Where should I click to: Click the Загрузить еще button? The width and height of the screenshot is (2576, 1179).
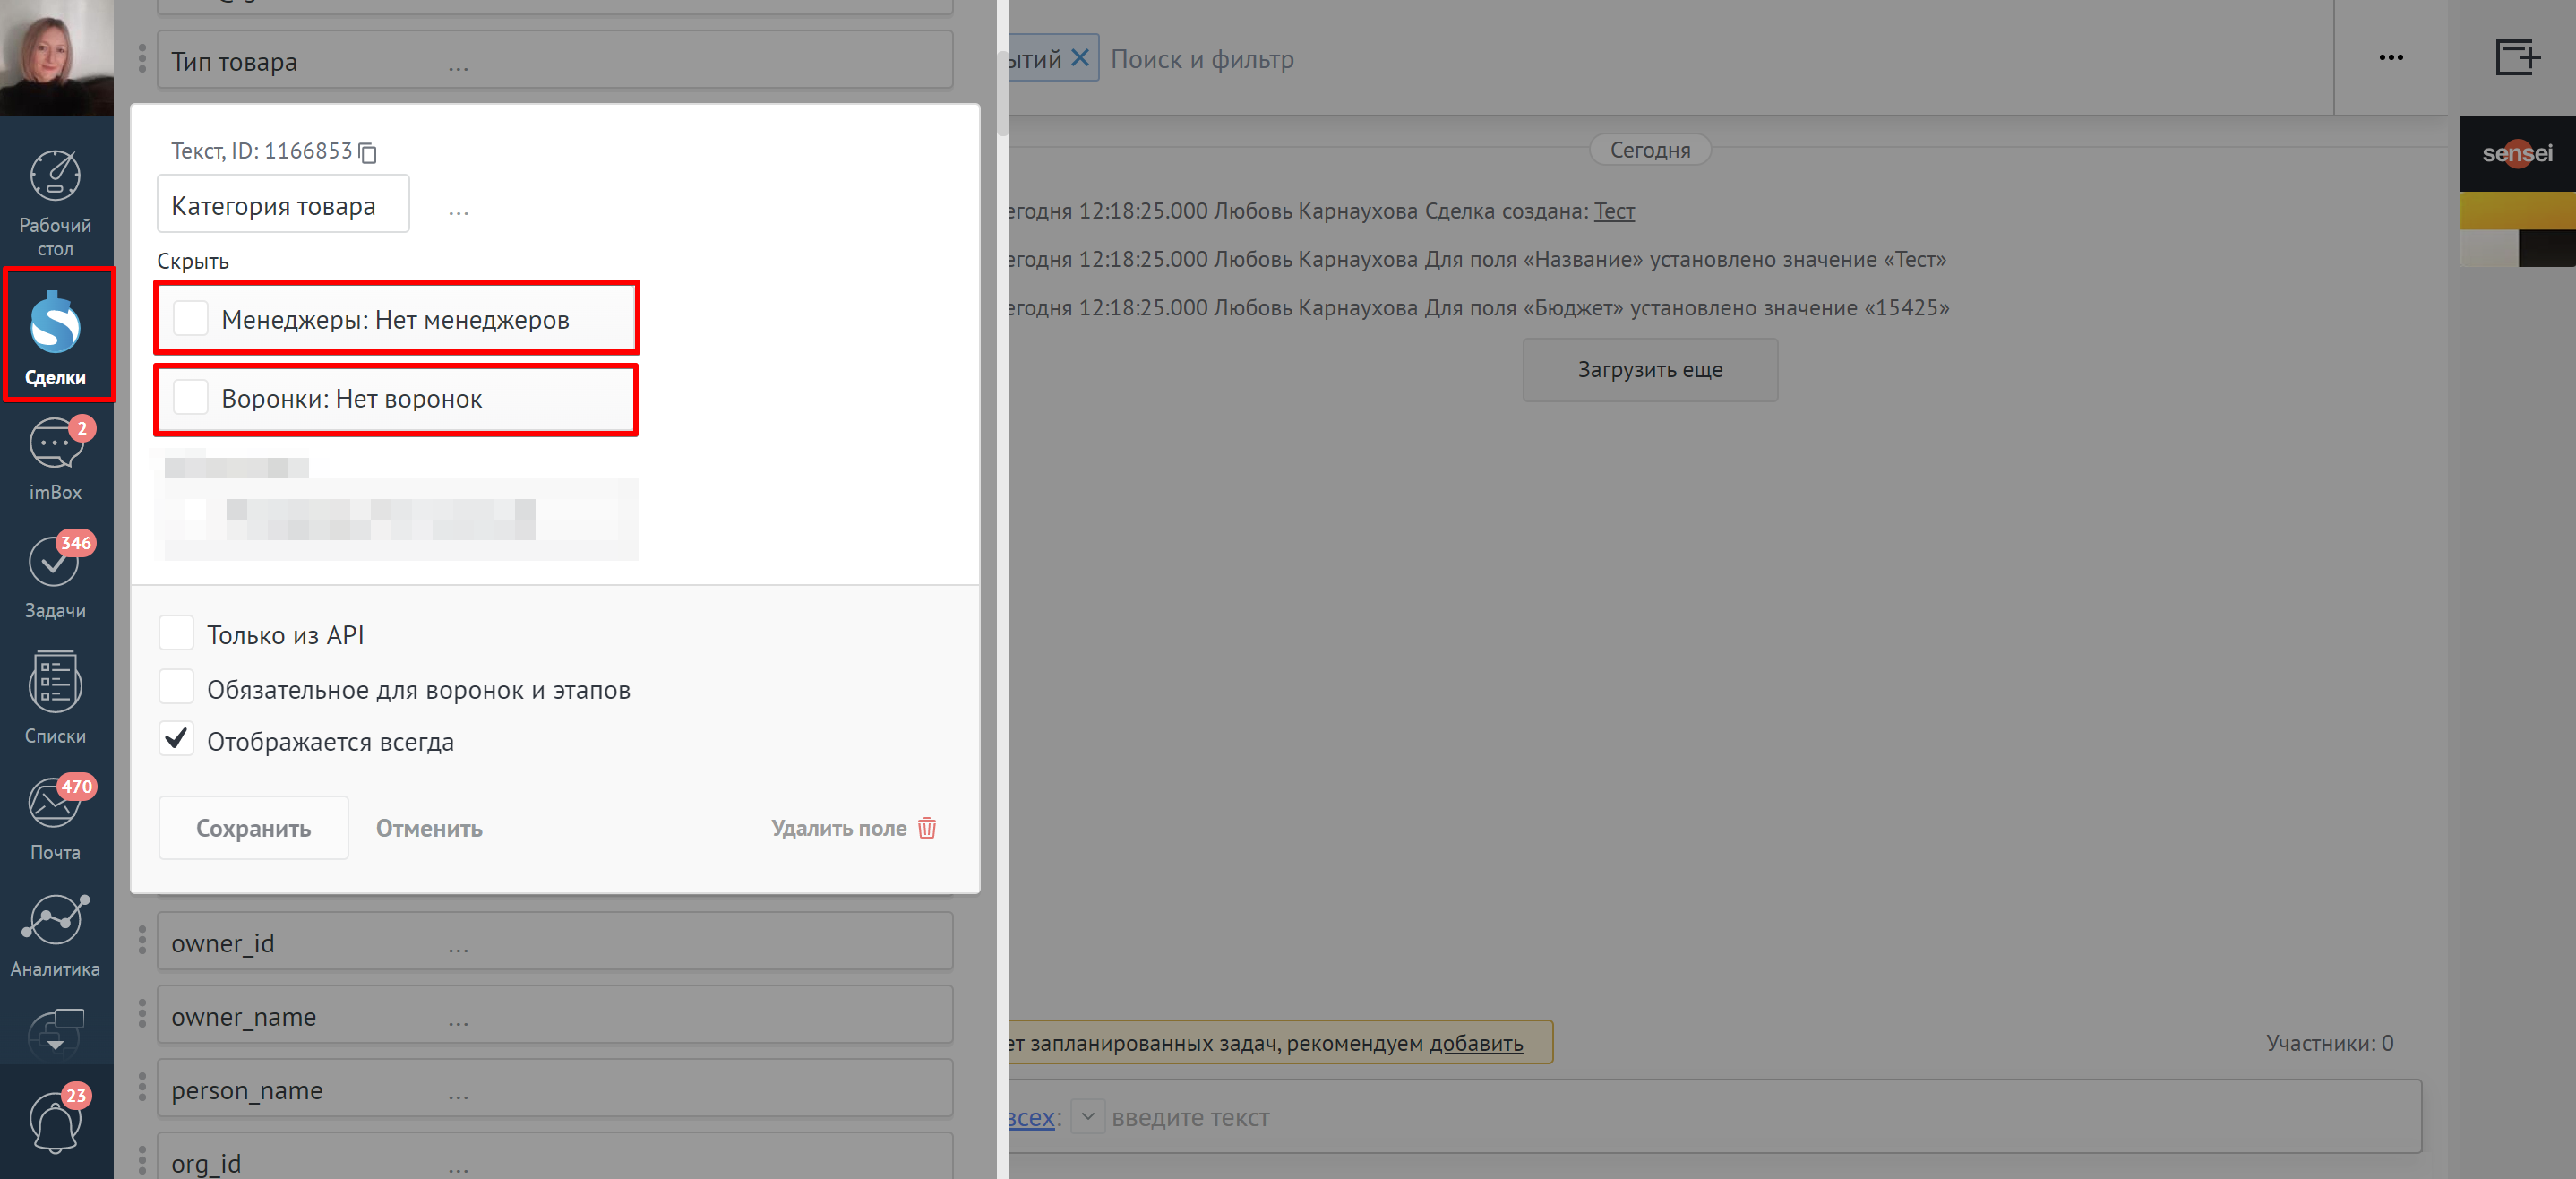click(x=1650, y=370)
